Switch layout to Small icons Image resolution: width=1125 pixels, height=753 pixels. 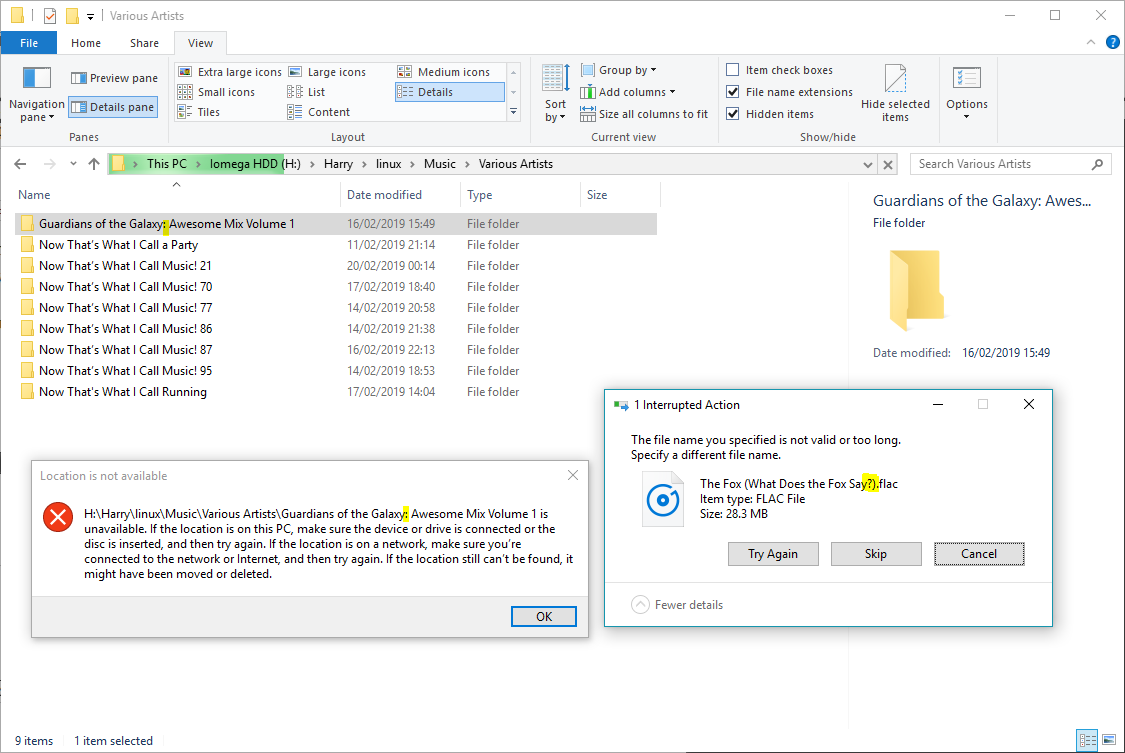coord(216,92)
